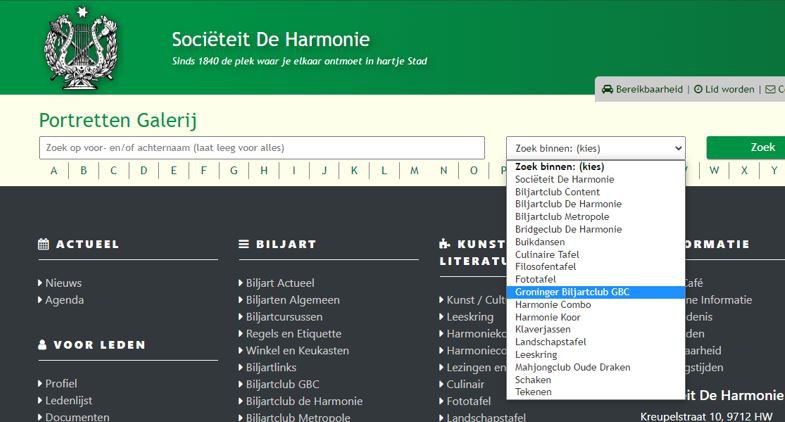Select Fototafel in the dropdown list
This screenshot has height=422, width=785.
coord(596,279)
